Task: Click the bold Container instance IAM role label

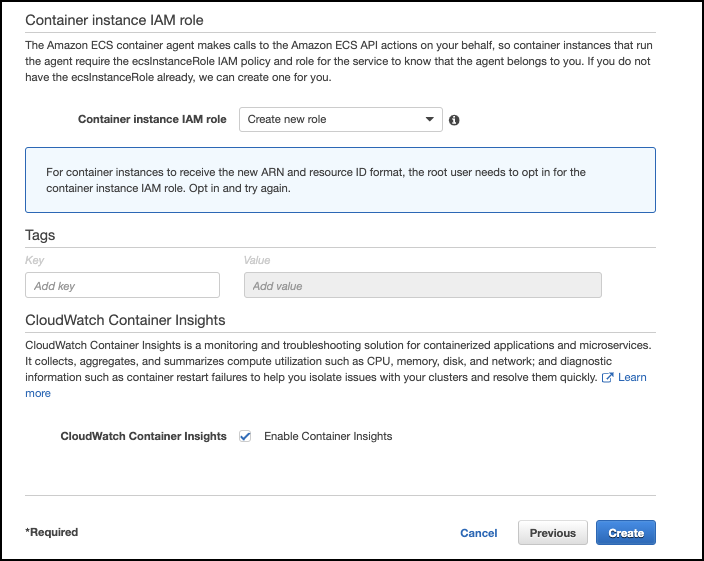Action: pos(152,119)
